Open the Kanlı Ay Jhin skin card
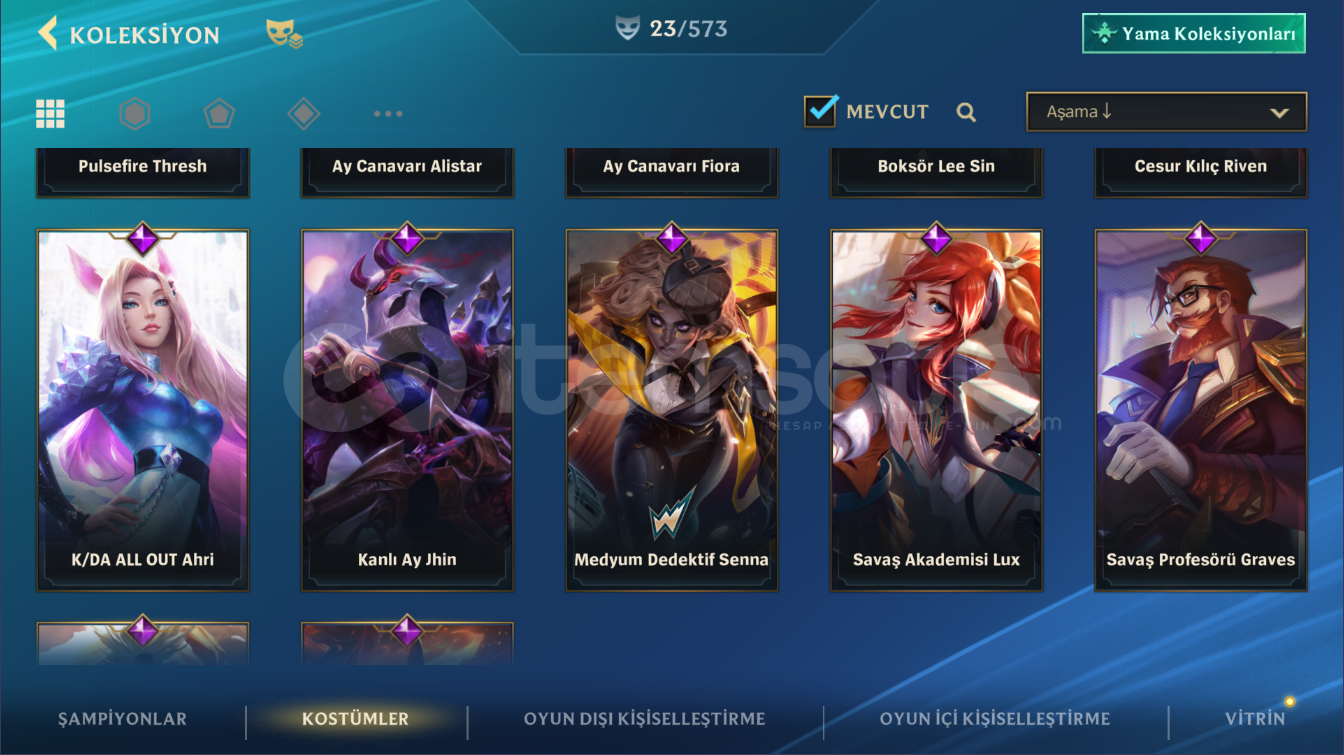The image size is (1344, 755). [x=407, y=410]
